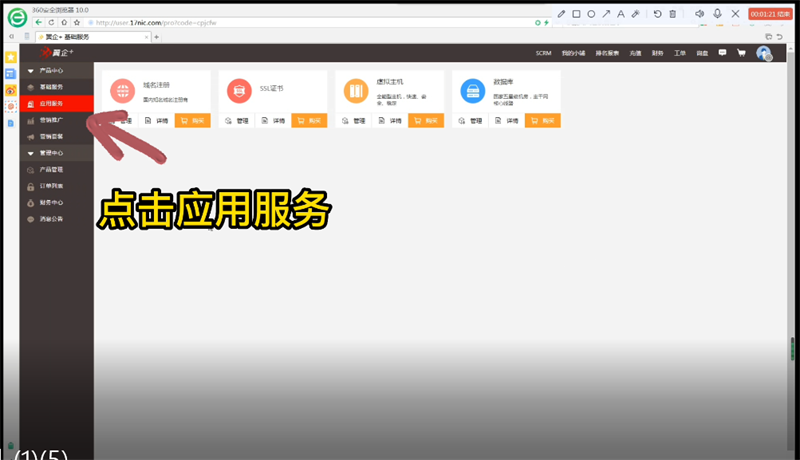Click 购买 for 域名注册

pos(192,120)
